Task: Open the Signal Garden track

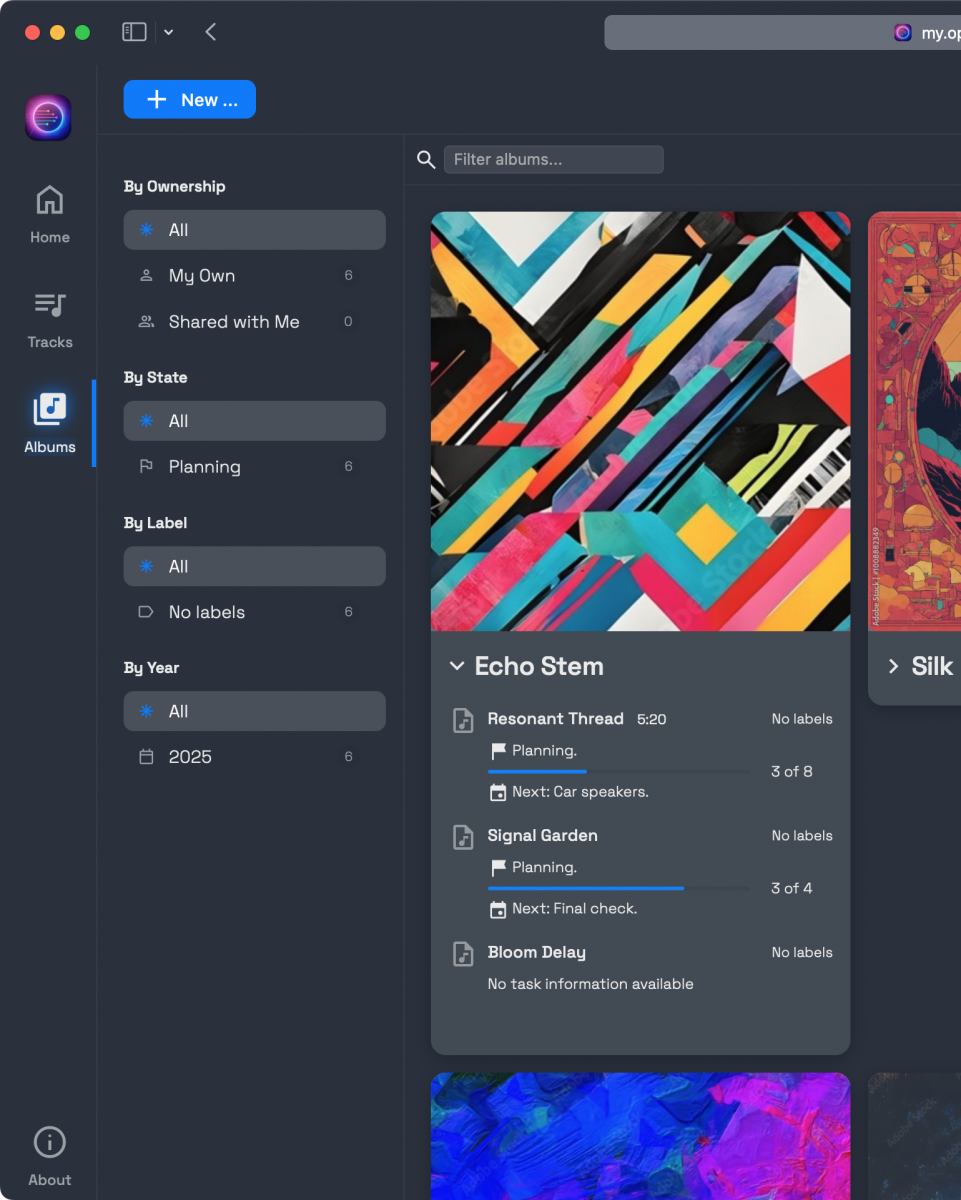Action: (x=542, y=836)
